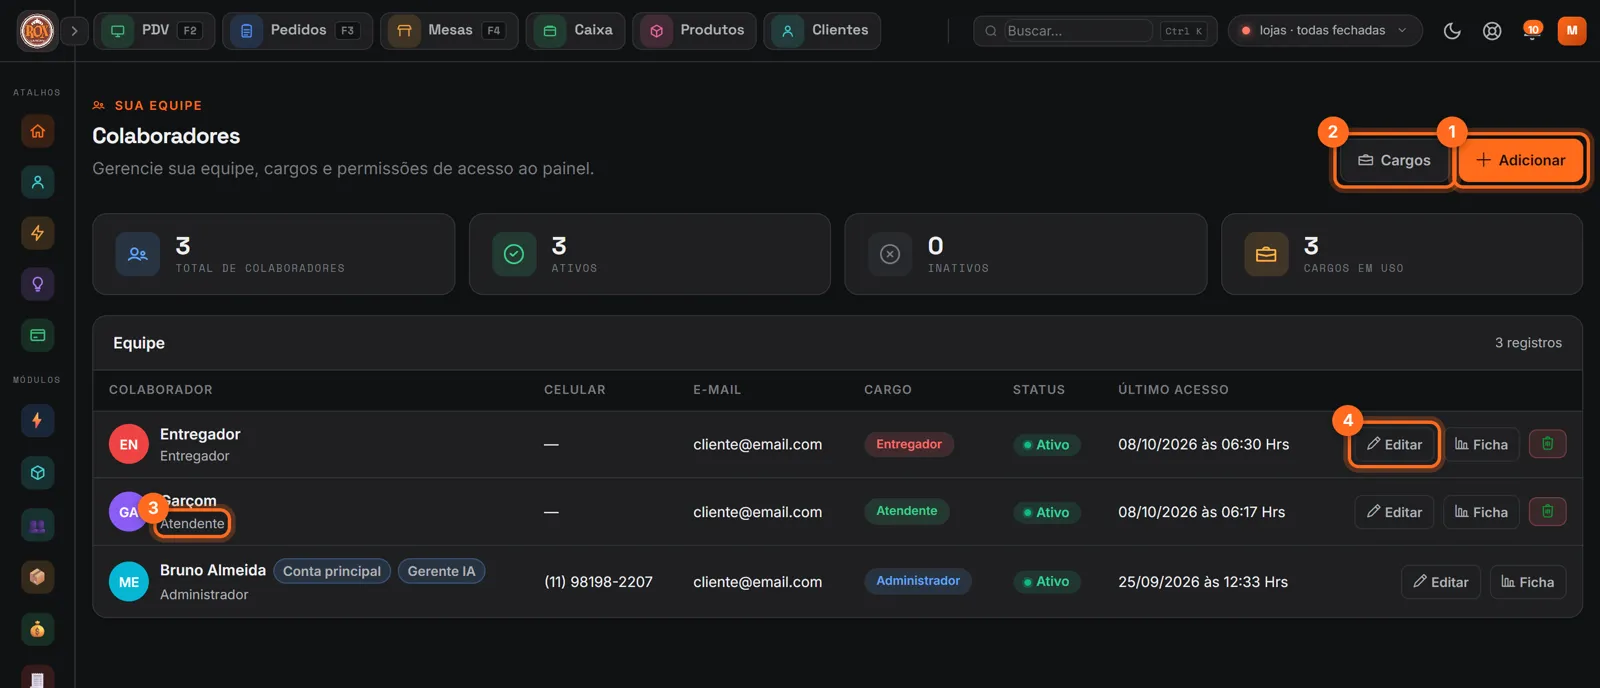
Task: Expand the sidebar with the chevron arrow
Action: tap(74, 31)
